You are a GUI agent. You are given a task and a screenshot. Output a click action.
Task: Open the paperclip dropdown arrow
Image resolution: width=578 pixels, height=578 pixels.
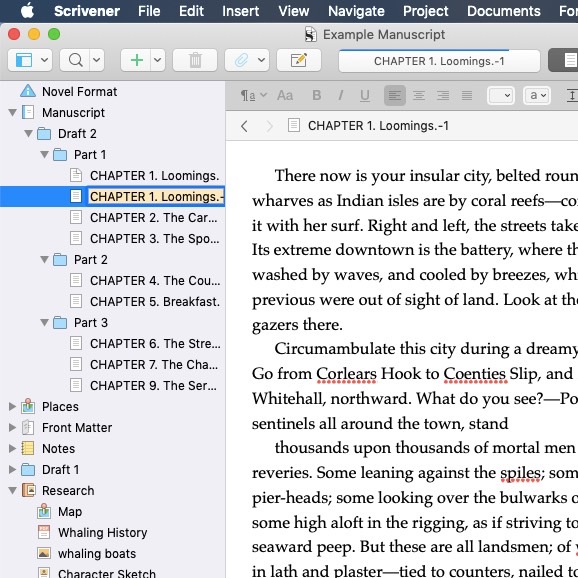(261, 60)
